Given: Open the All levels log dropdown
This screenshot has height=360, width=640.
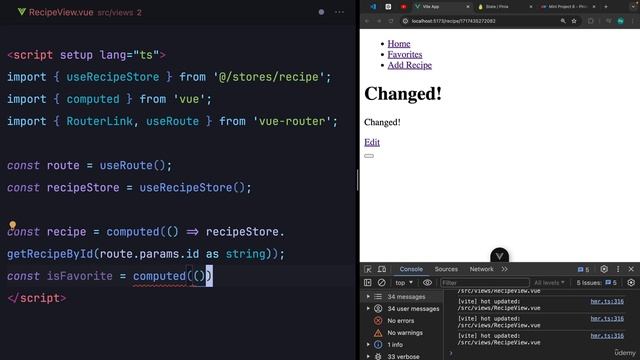Looking at the screenshot, I should tap(549, 282).
